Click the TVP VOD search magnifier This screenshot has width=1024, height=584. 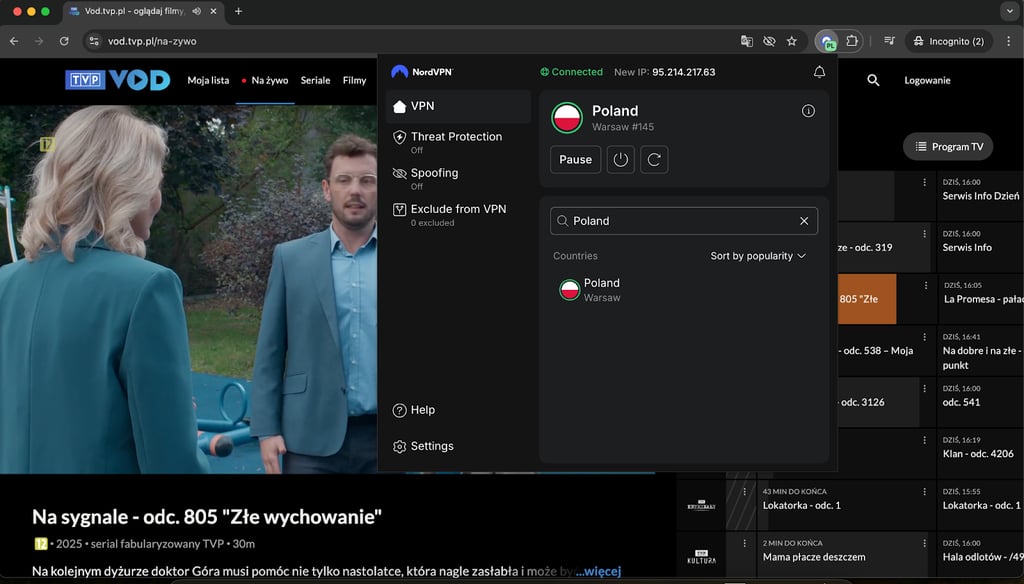873,80
